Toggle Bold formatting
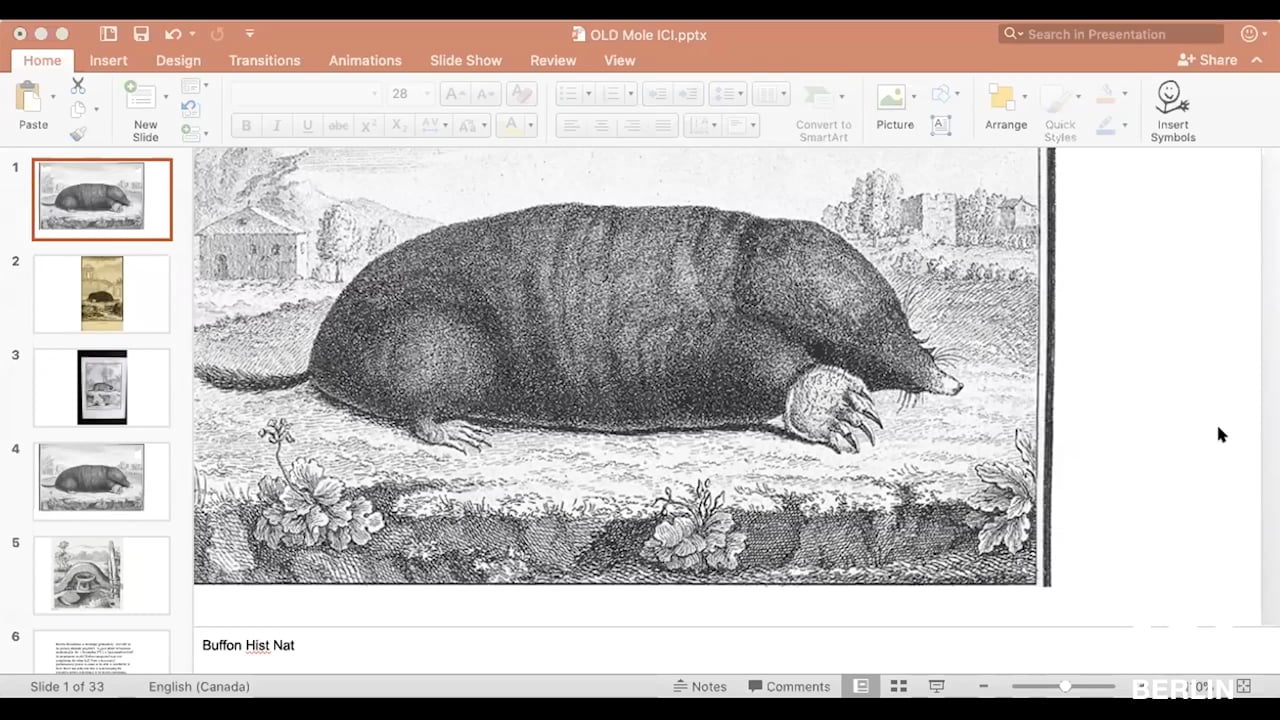 tap(246, 125)
